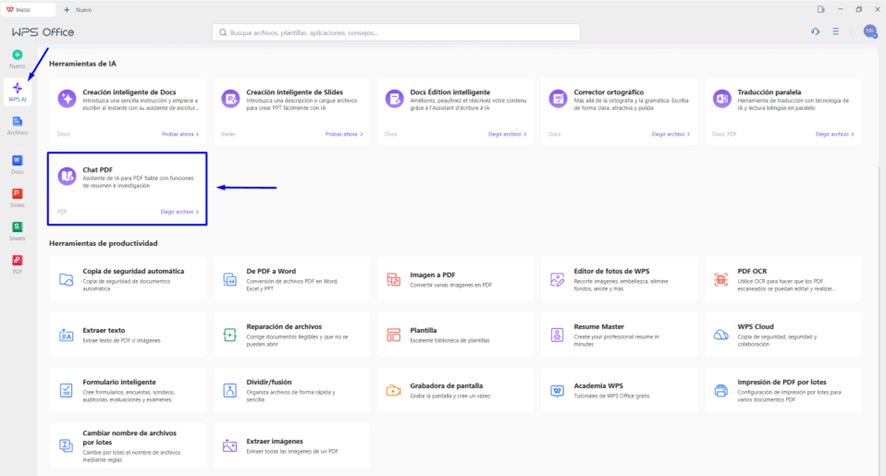Switch to the Inicio tab

[x=28, y=10]
